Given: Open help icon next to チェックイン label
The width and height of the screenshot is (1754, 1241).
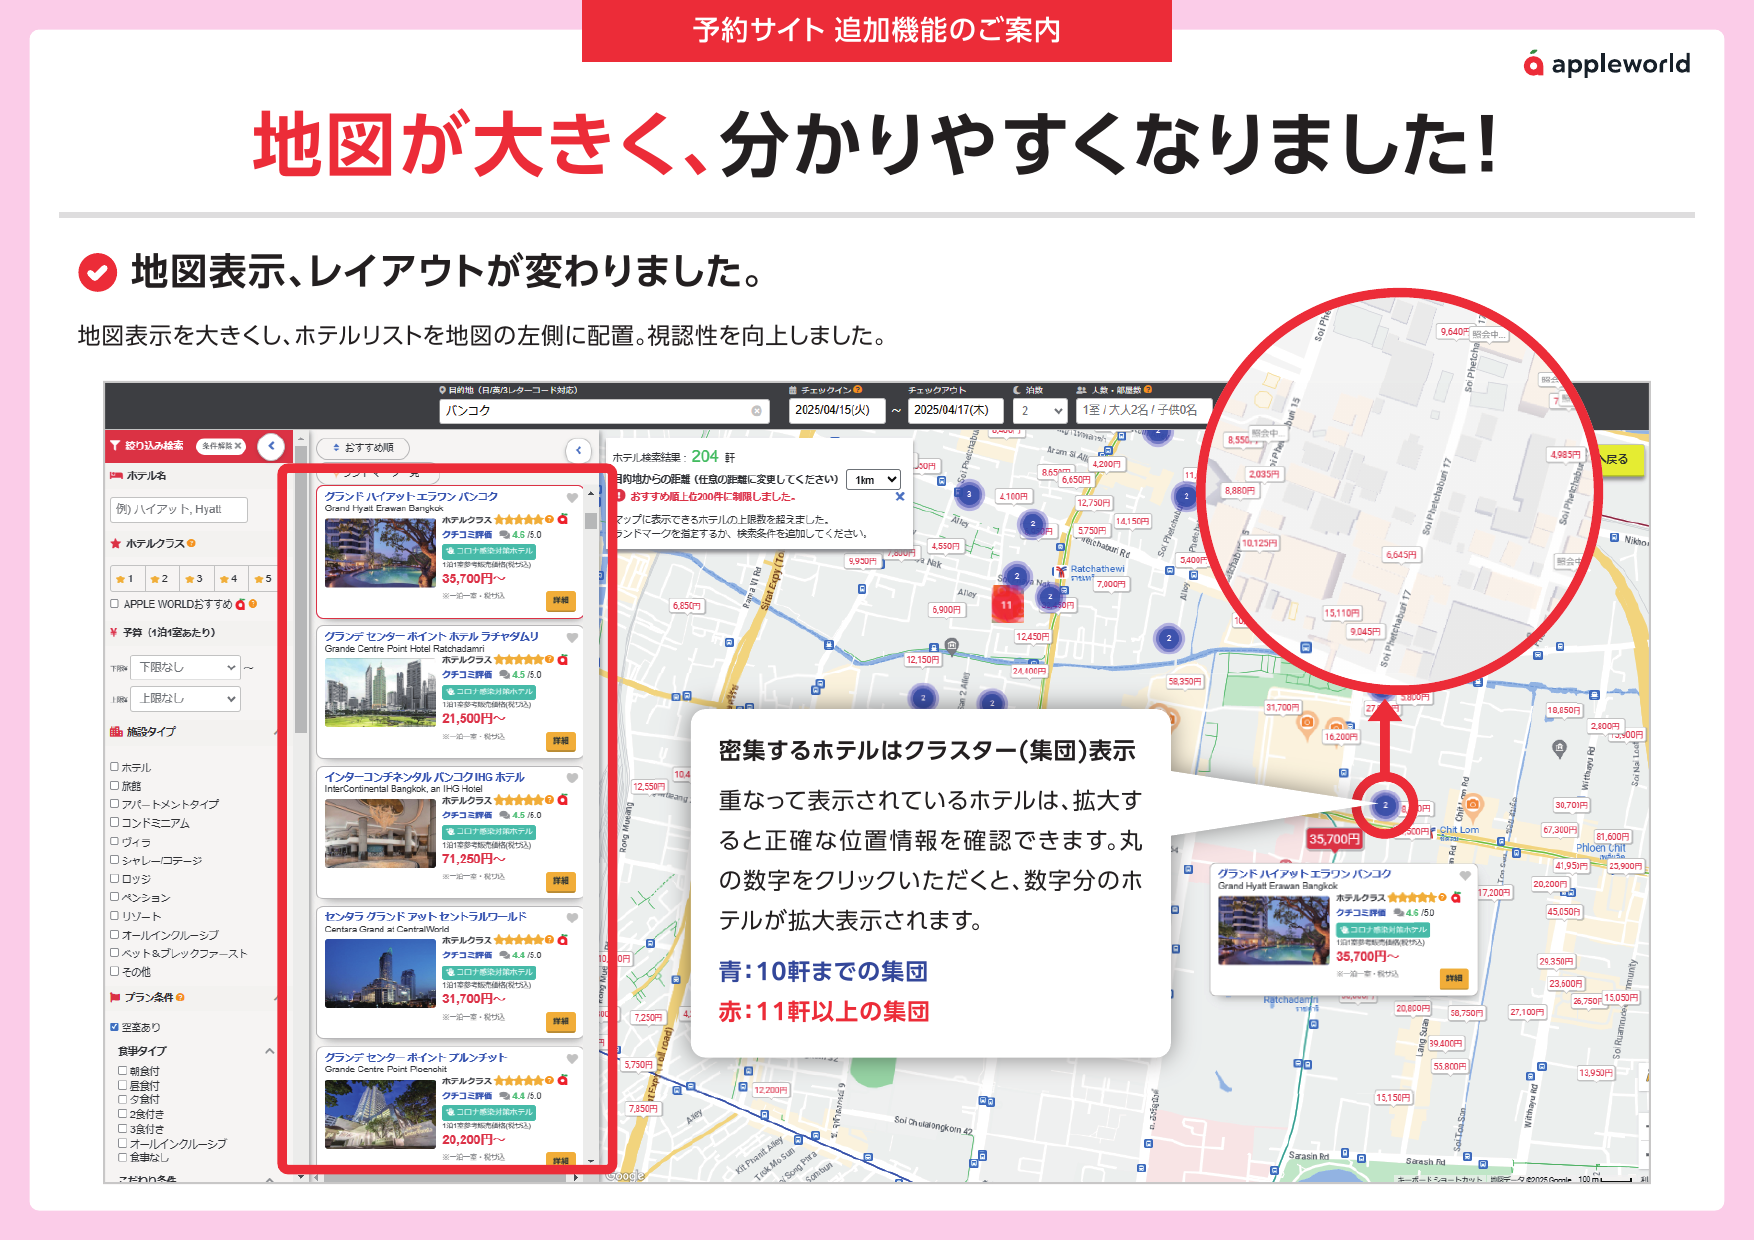Looking at the screenshot, I should [x=858, y=390].
